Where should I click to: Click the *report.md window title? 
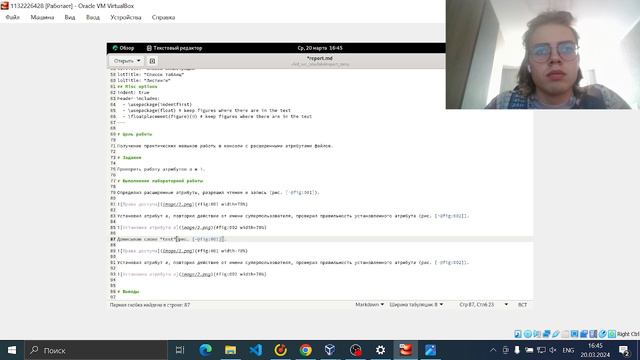point(320,58)
